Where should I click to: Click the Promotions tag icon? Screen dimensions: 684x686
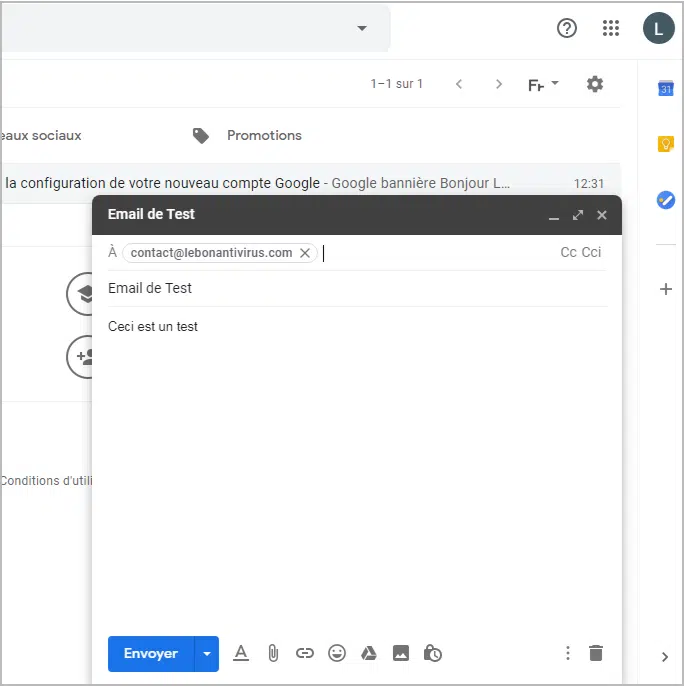click(201, 136)
